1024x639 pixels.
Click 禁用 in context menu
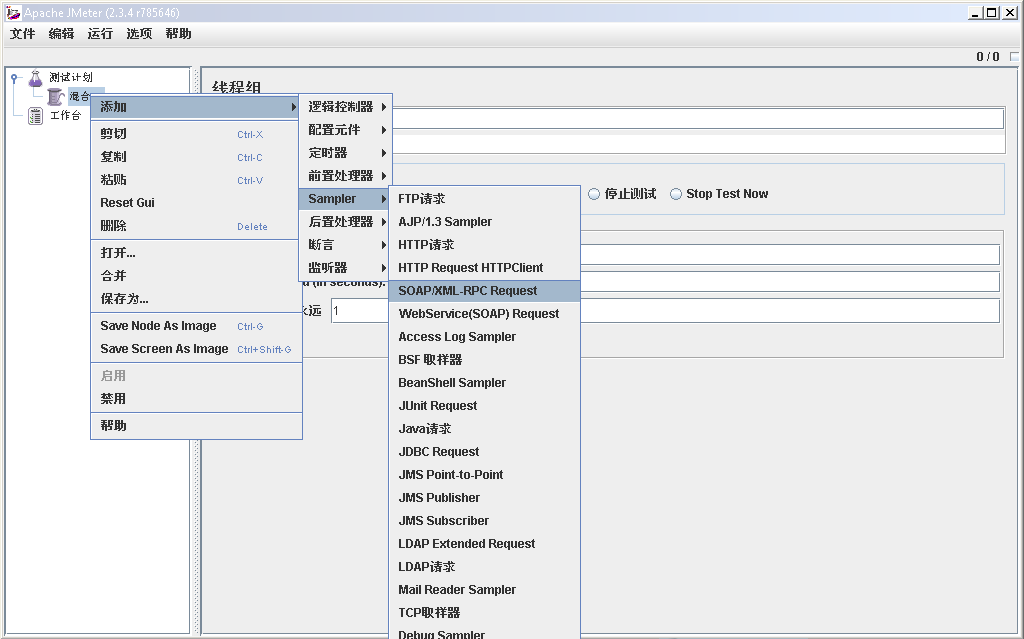click(113, 399)
